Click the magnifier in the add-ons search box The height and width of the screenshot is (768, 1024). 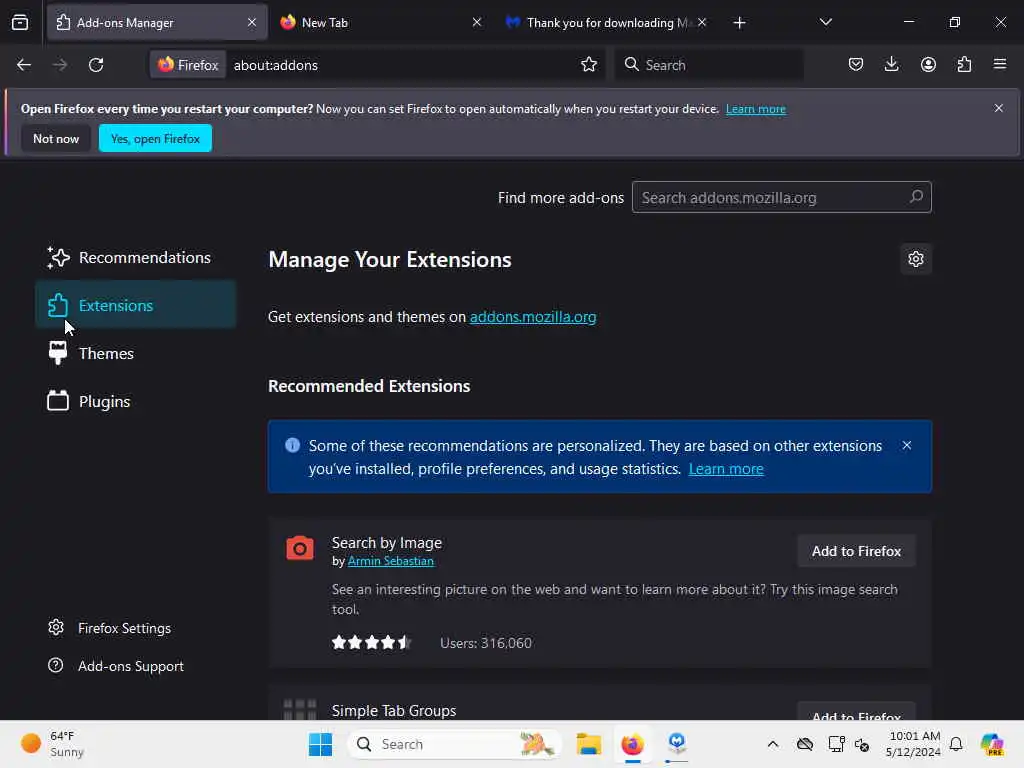tap(916, 197)
